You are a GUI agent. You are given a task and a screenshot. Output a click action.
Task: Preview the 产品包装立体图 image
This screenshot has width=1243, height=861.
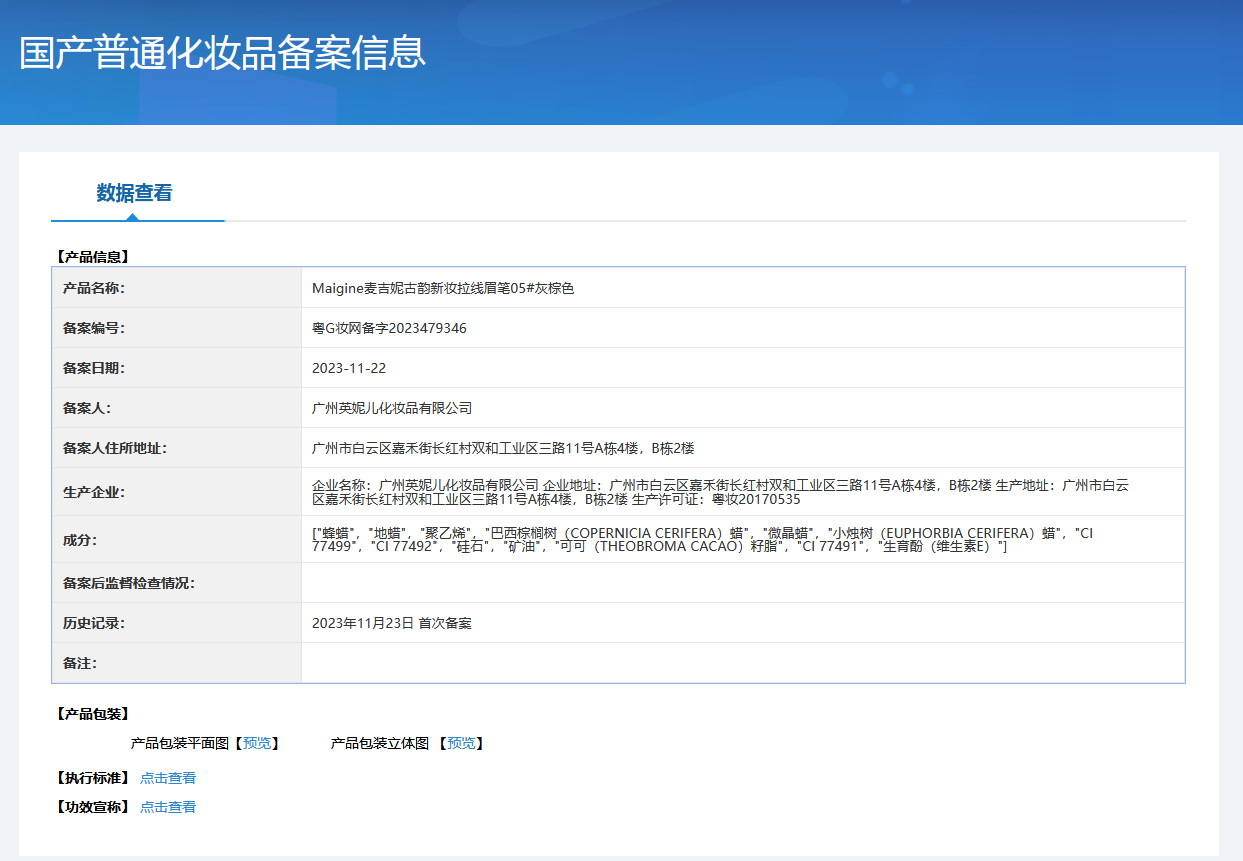[x=461, y=743]
